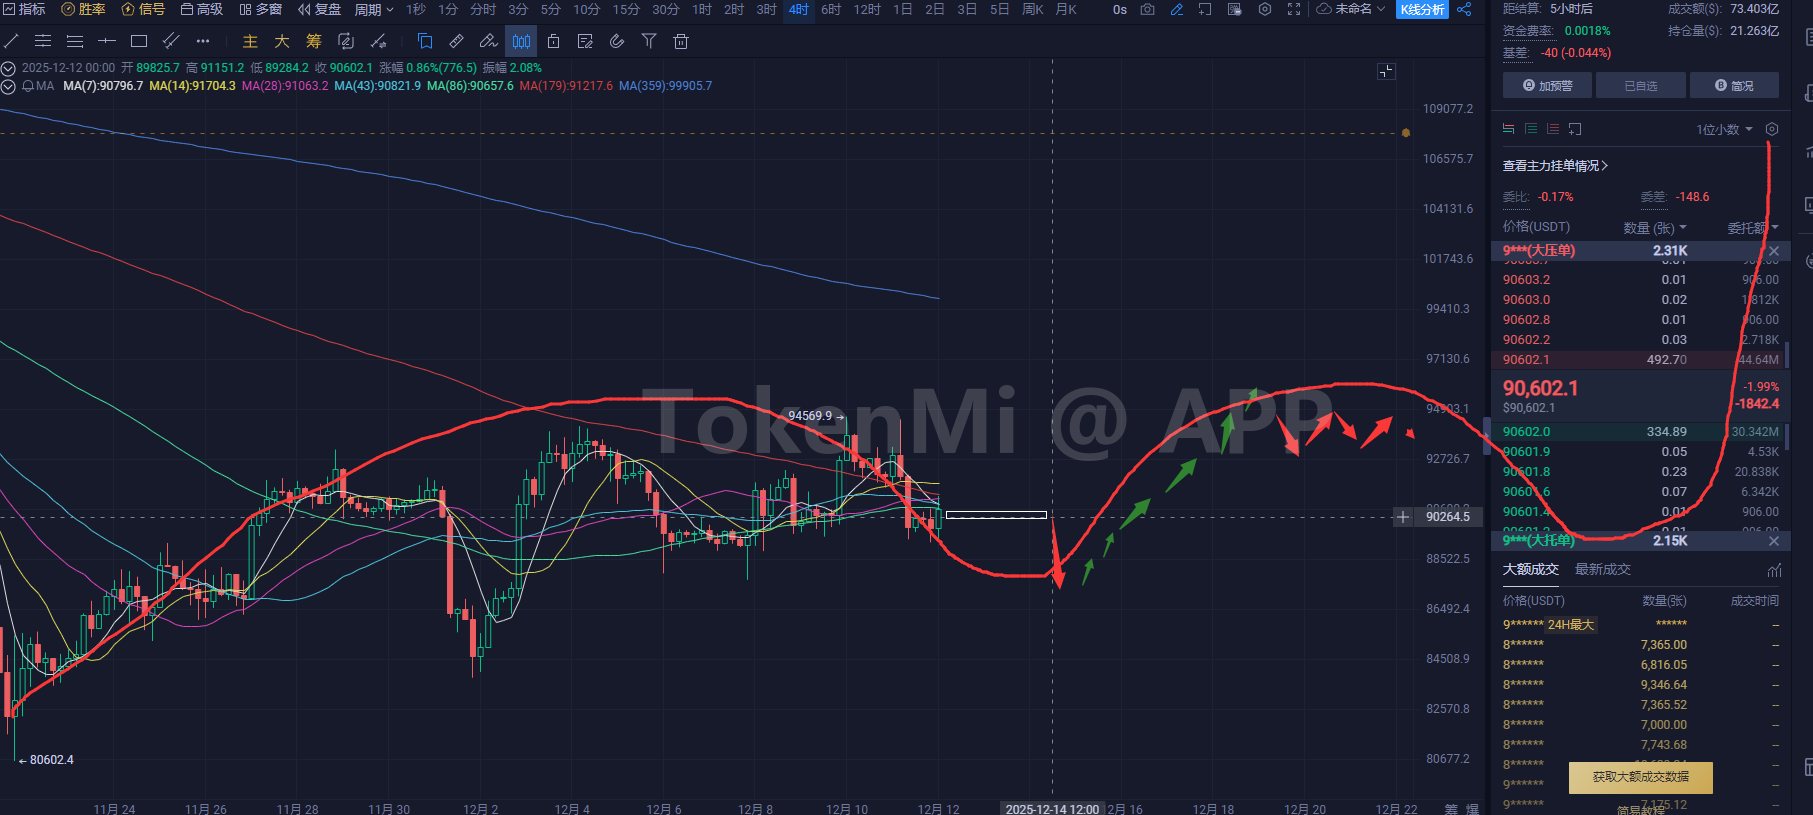Open the ruler measurement tool
Image resolution: width=1813 pixels, height=815 pixels.
pyautogui.click(x=456, y=41)
